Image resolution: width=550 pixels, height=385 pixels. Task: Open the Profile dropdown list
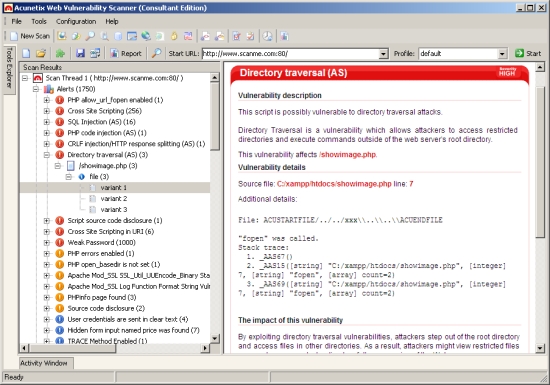(502, 54)
